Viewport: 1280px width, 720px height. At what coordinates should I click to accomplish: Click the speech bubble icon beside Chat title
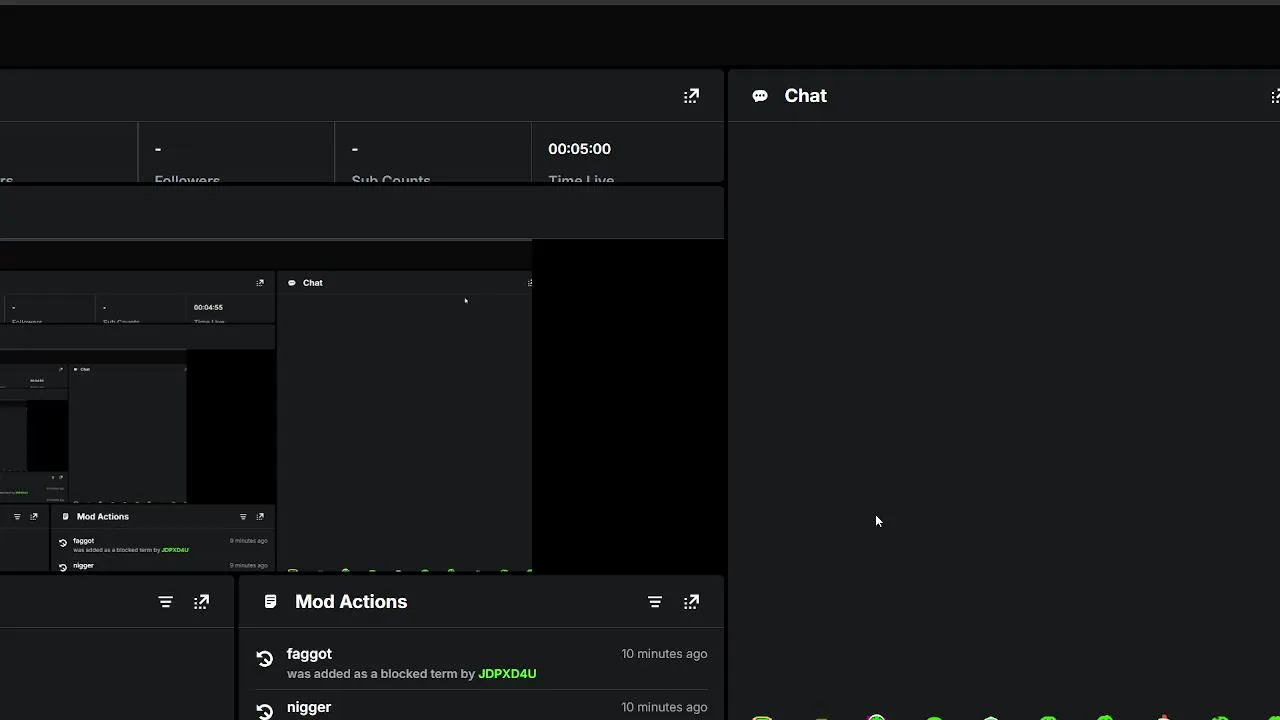[x=760, y=96]
